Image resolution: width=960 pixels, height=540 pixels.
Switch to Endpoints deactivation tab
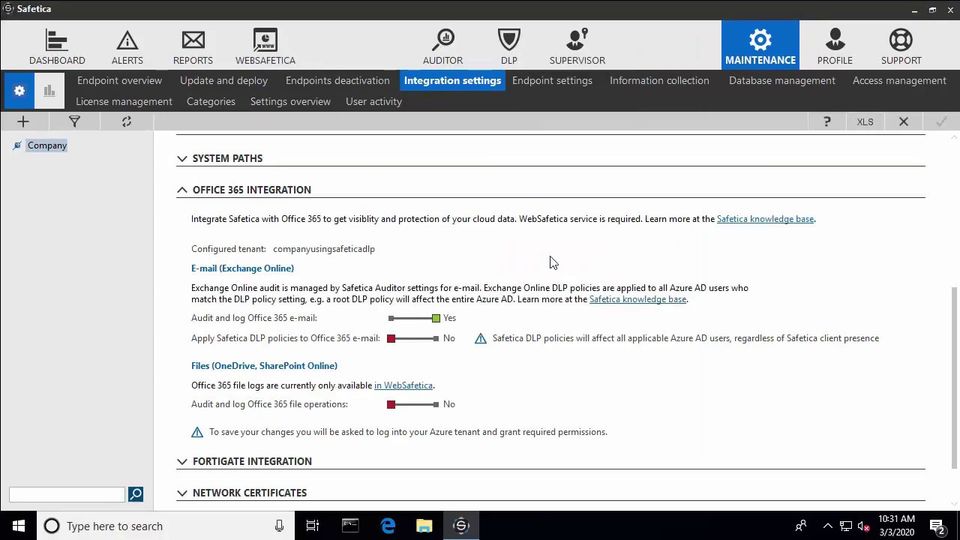337,80
